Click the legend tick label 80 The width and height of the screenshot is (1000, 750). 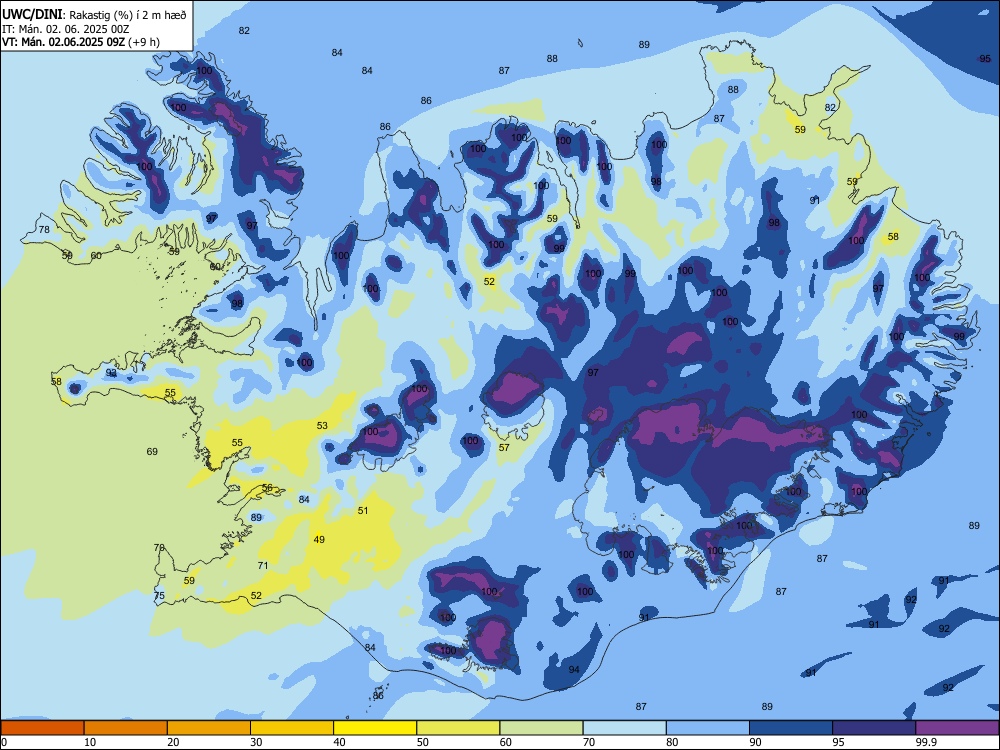[672, 742]
